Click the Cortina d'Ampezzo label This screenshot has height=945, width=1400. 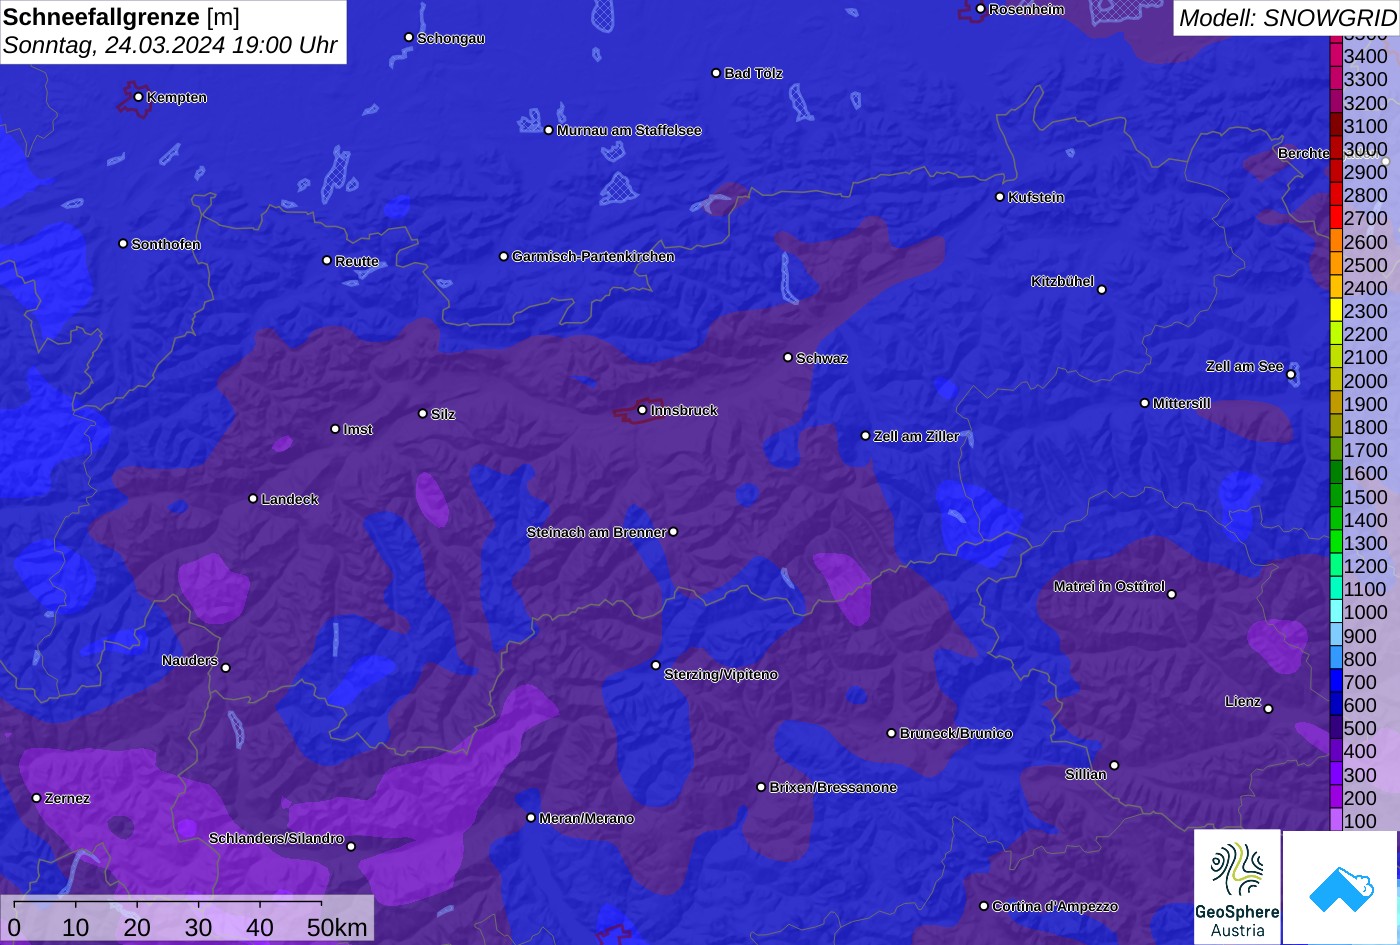pyautogui.click(x=1055, y=906)
